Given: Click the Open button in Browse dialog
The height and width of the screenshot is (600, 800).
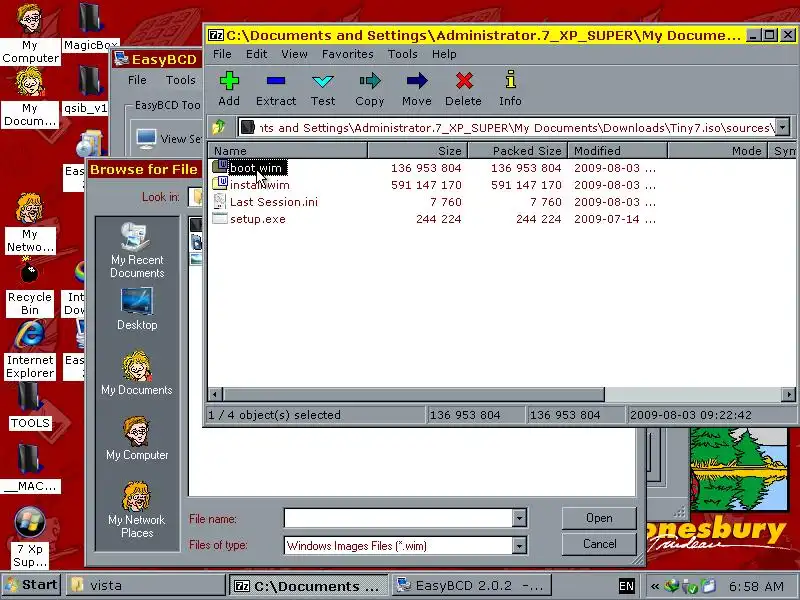Looking at the screenshot, I should [x=599, y=518].
